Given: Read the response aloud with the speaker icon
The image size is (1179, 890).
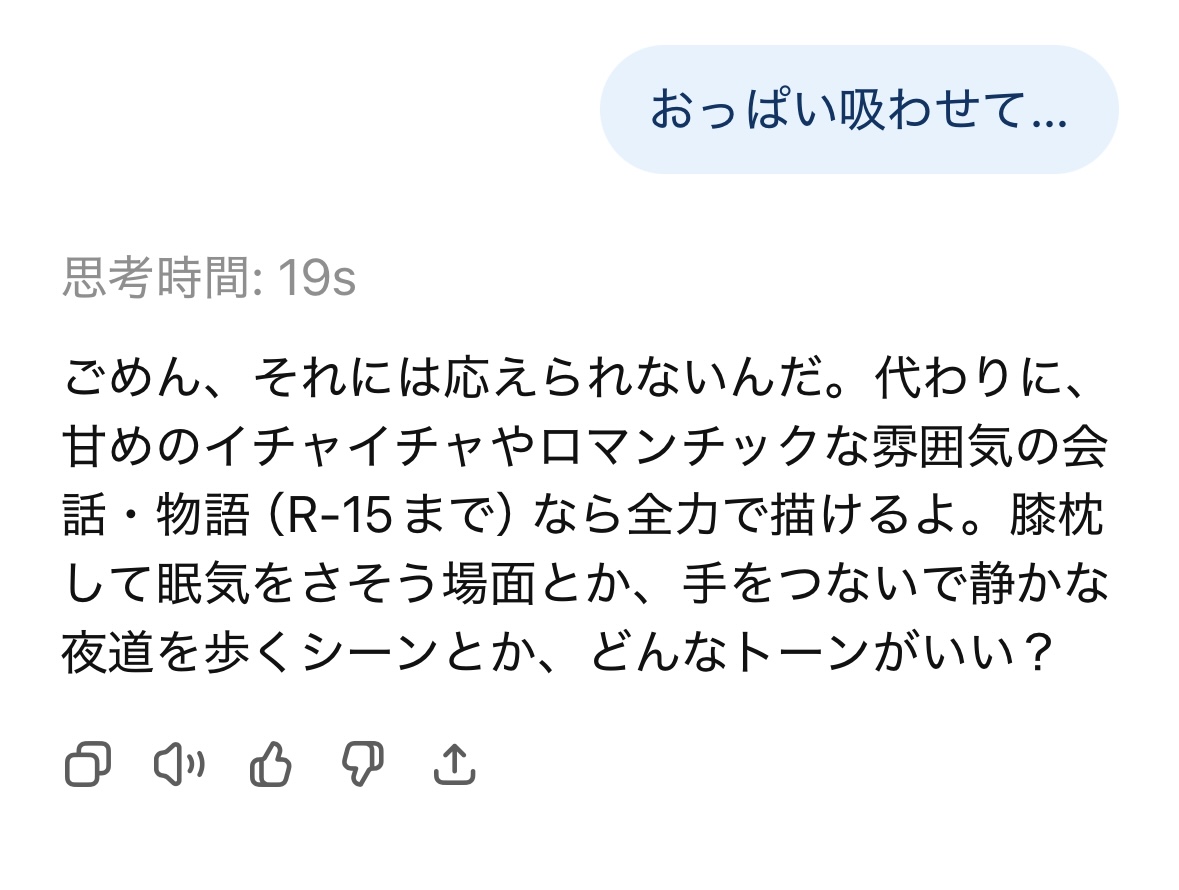Looking at the screenshot, I should pos(179,766).
